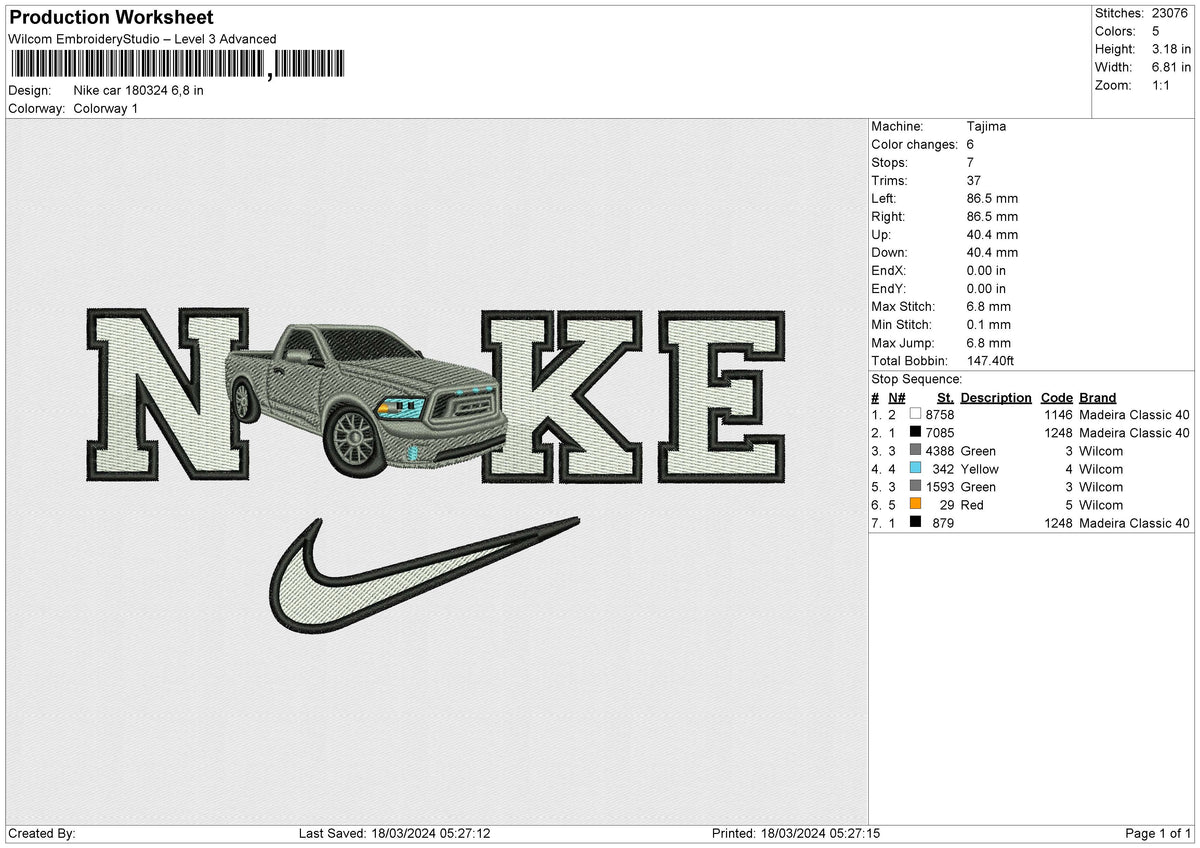Click the Min Stitch value 0.1 mm
Image resolution: width=1200 pixels, height=848 pixels.
tap(989, 325)
